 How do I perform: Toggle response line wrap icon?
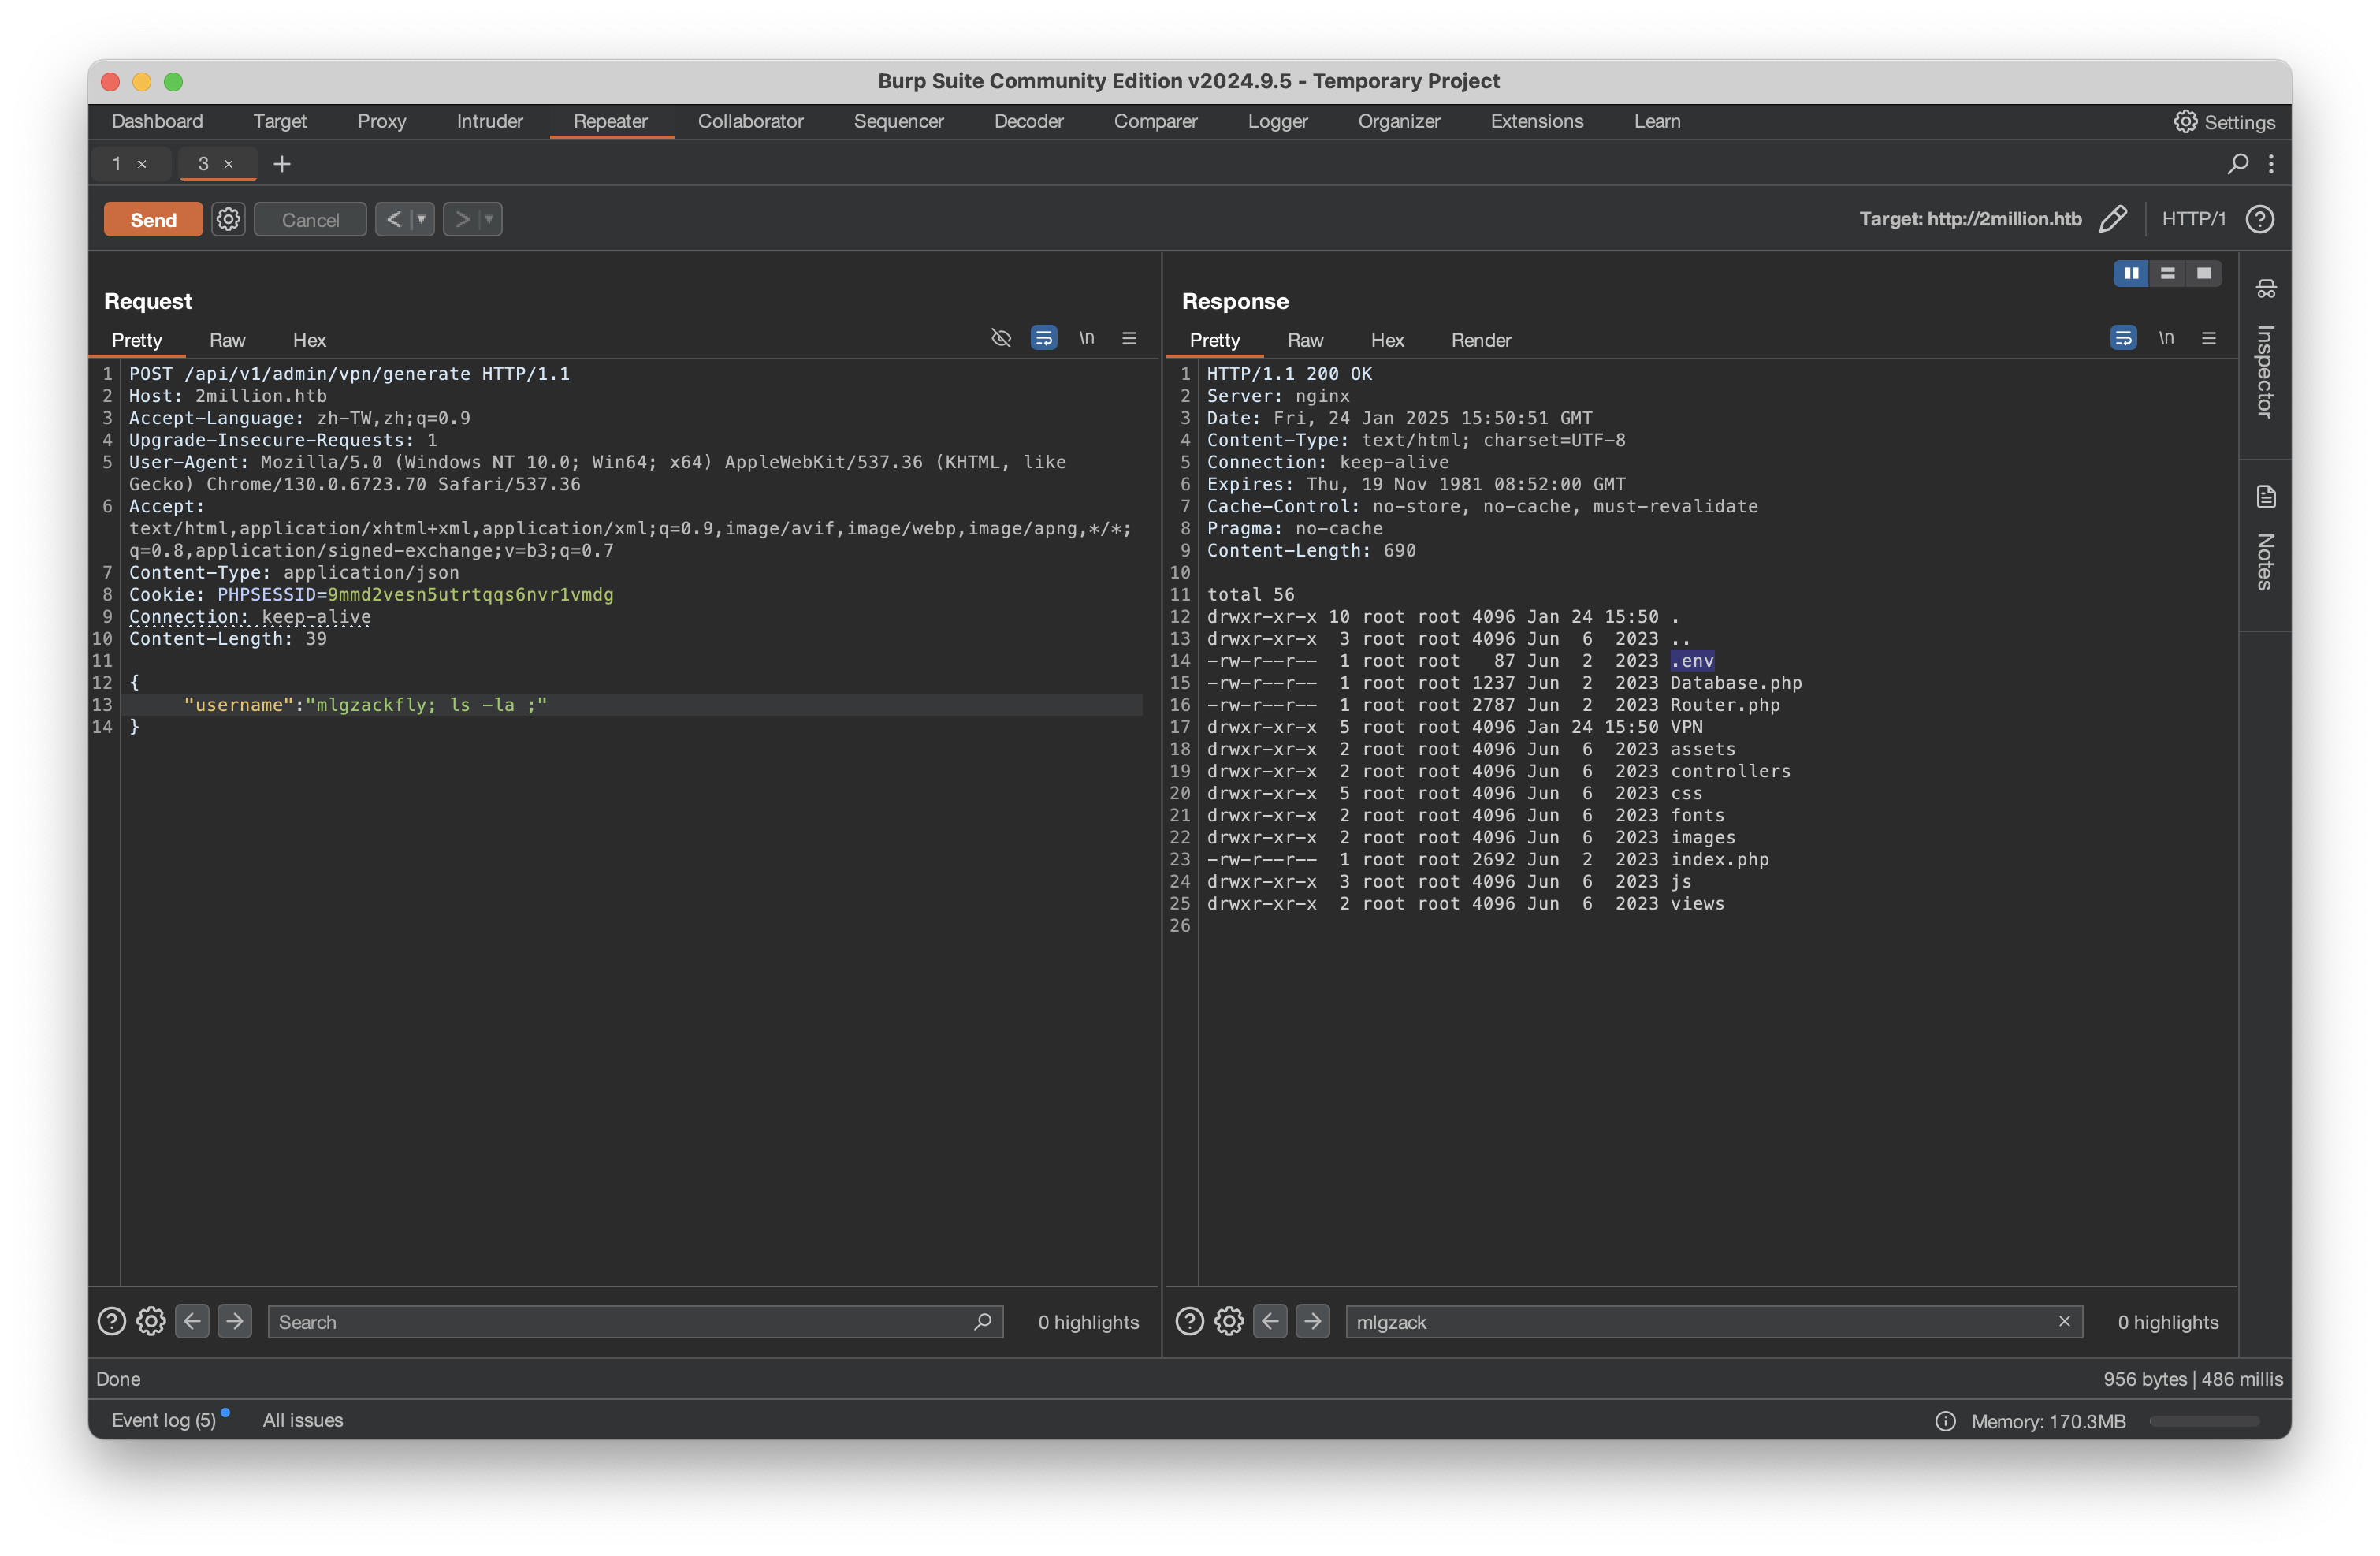pyautogui.click(x=2123, y=338)
